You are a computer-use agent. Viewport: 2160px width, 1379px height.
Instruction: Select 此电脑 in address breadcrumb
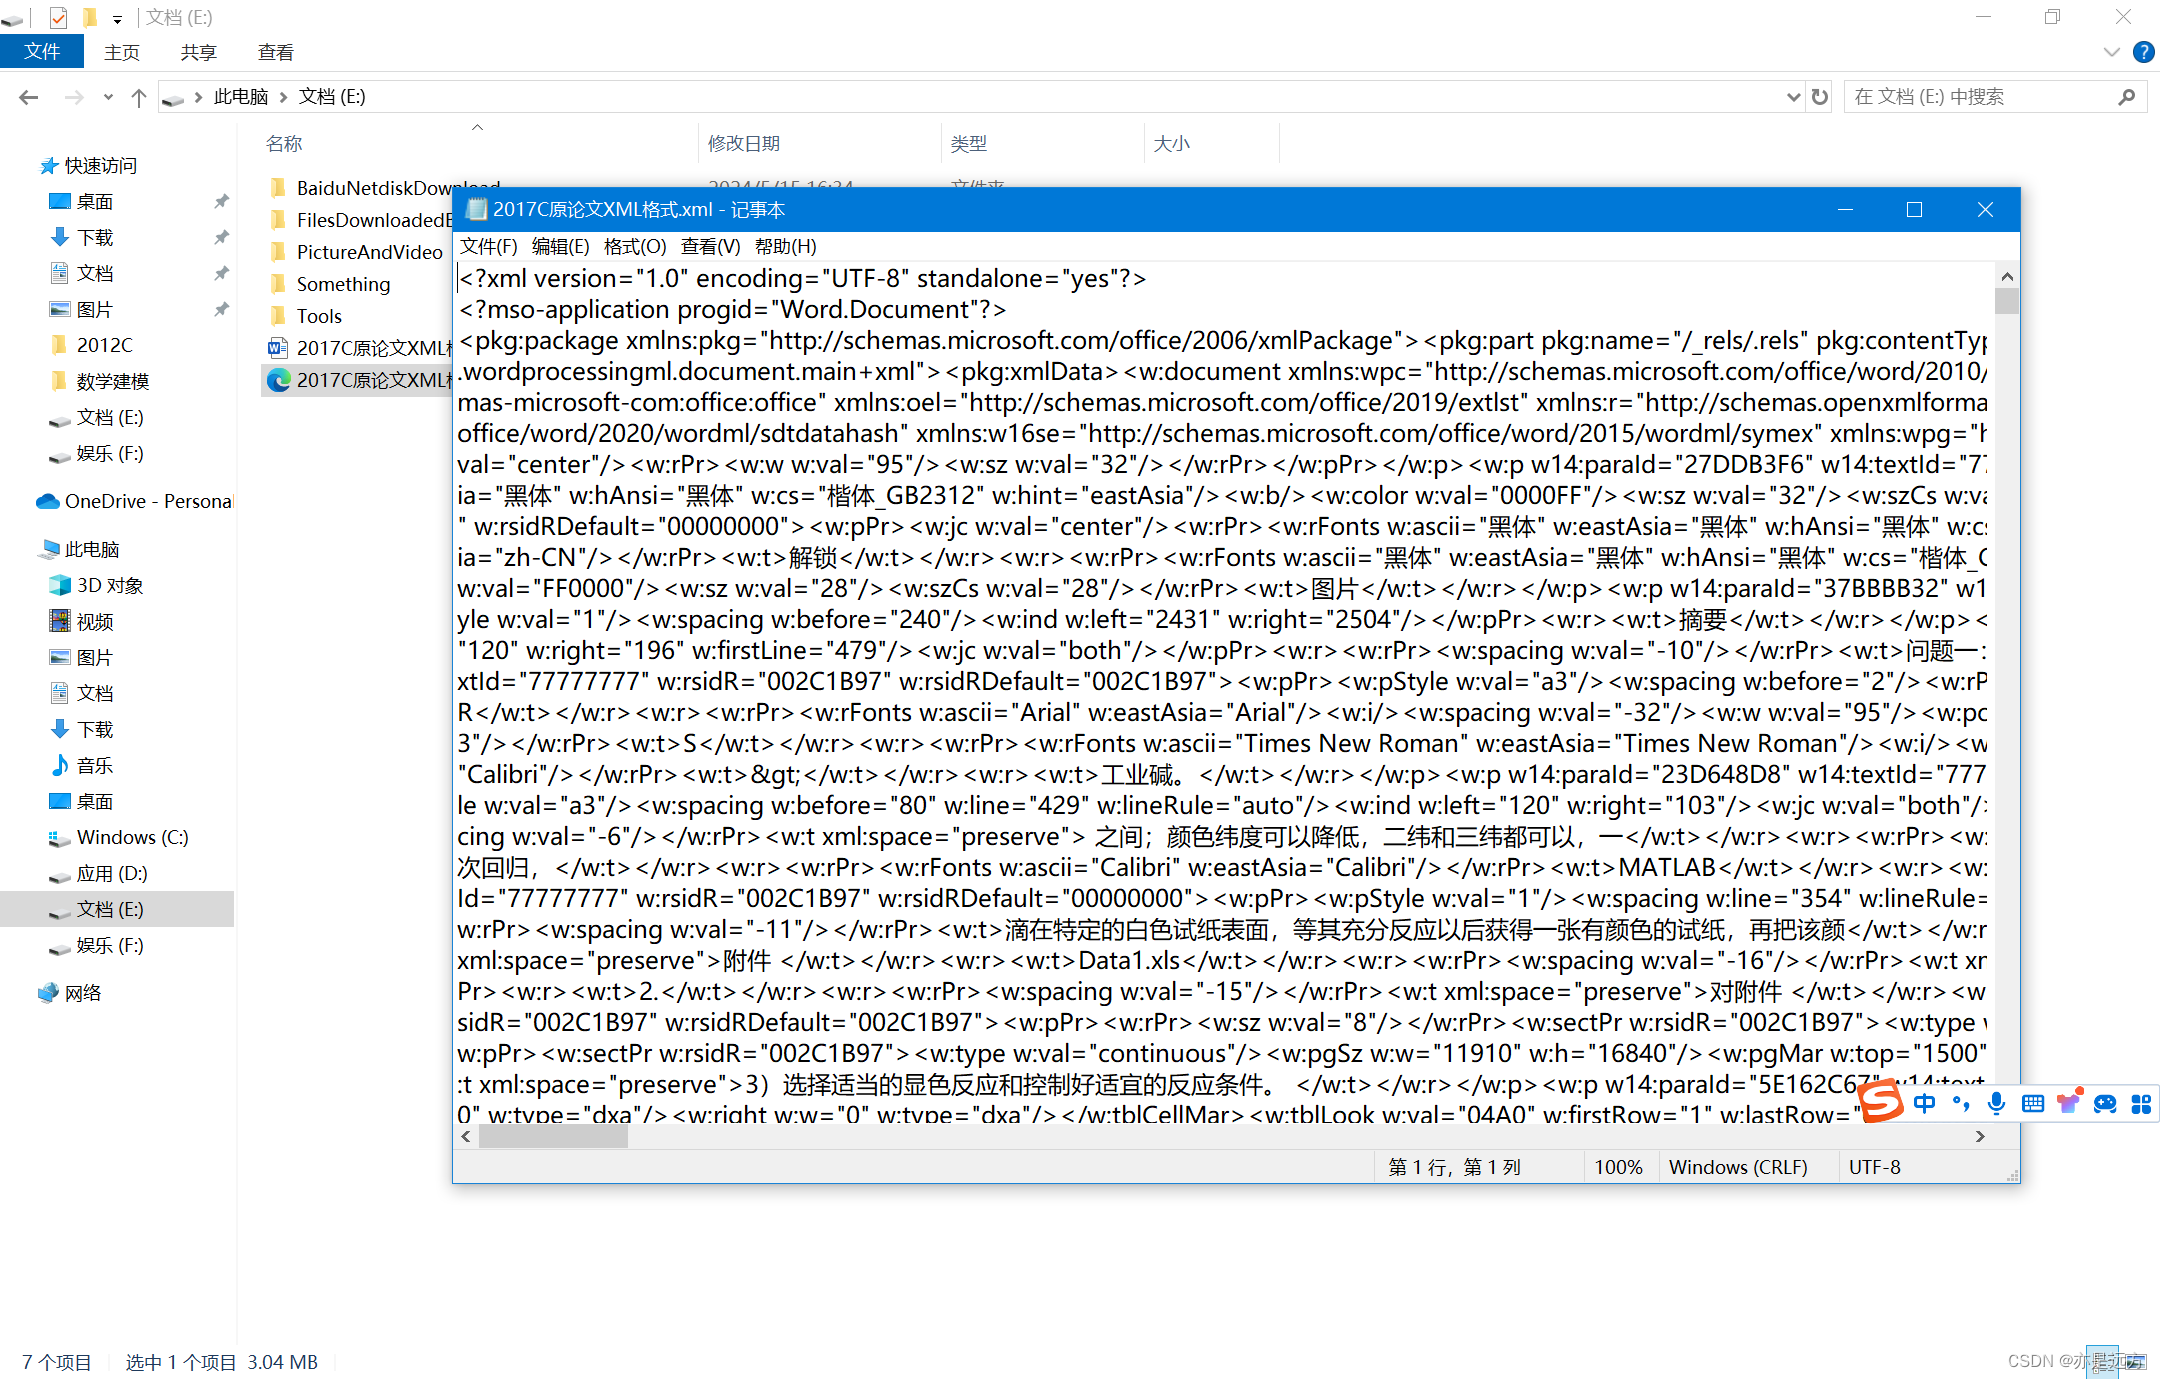[x=241, y=97]
